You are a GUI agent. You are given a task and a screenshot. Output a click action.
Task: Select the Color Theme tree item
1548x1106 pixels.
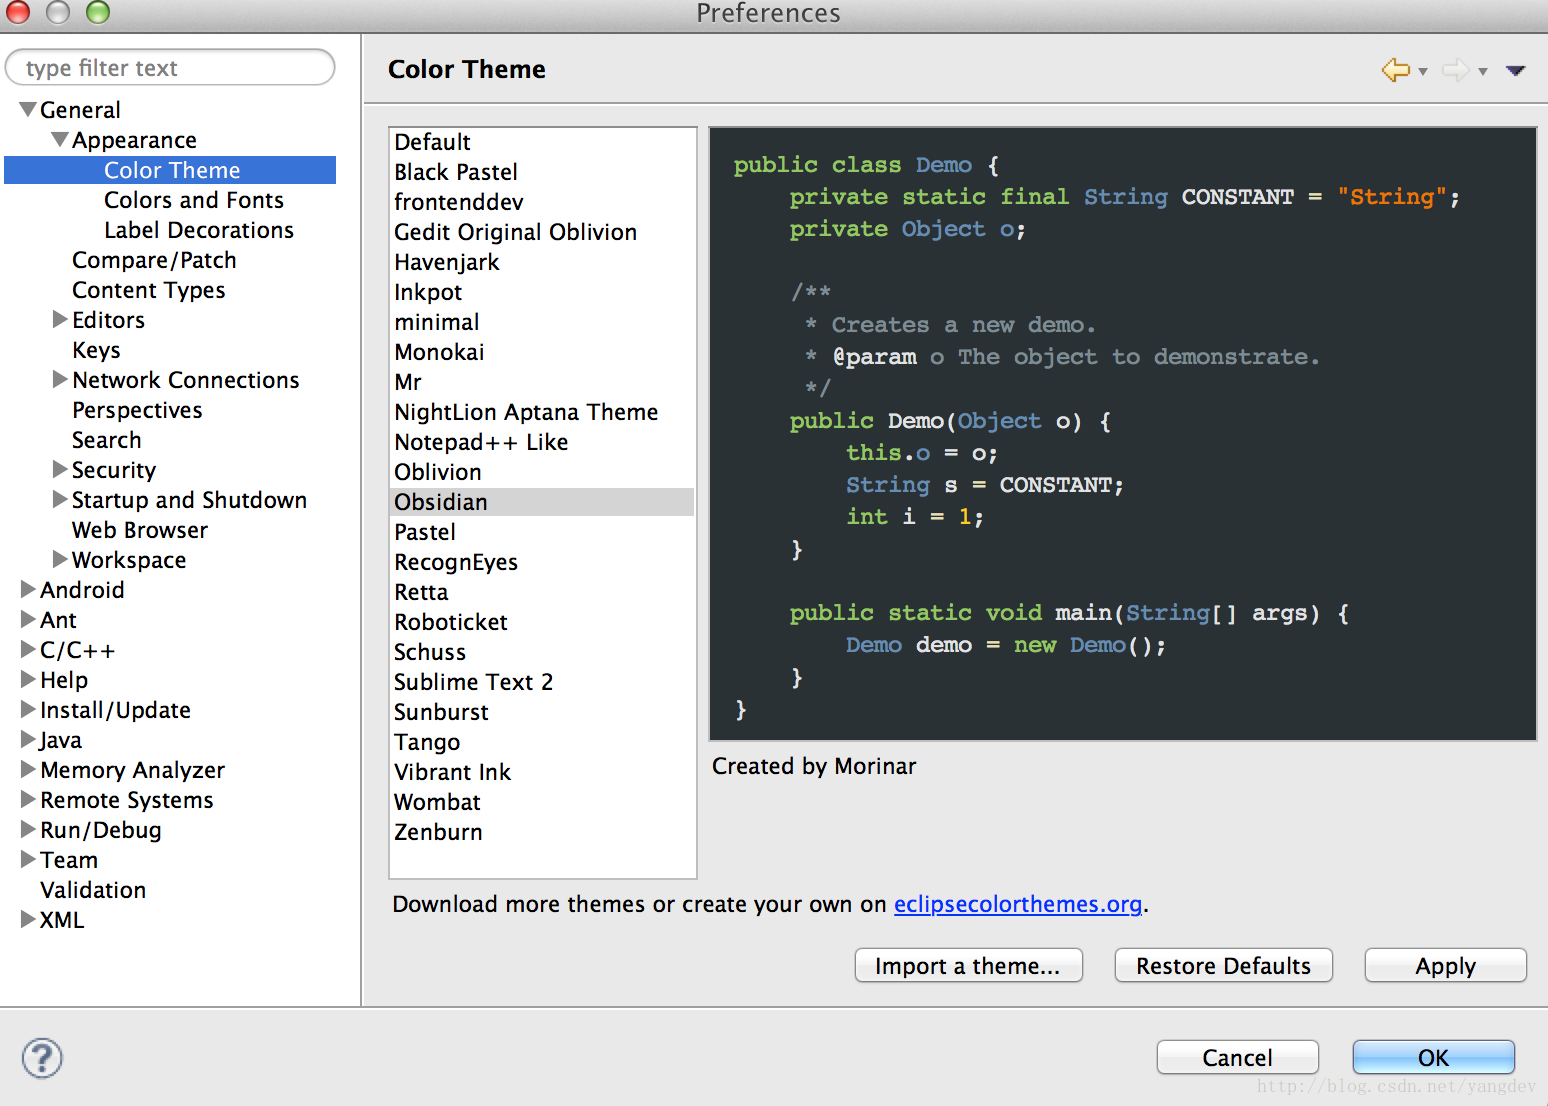[170, 170]
